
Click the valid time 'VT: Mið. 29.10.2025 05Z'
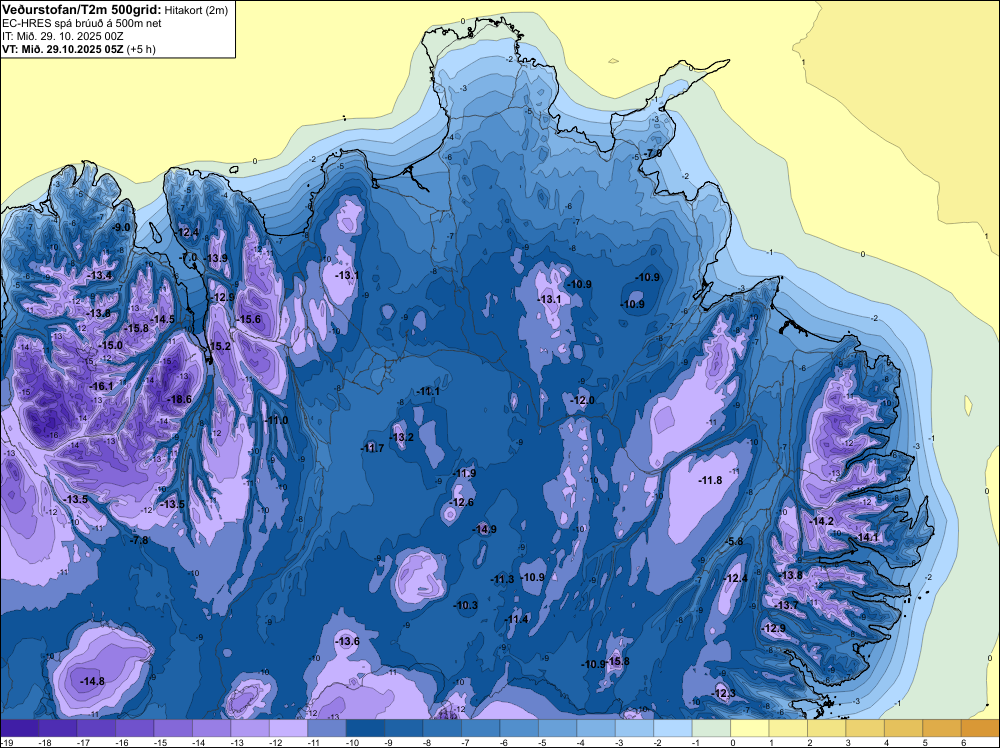(62, 49)
